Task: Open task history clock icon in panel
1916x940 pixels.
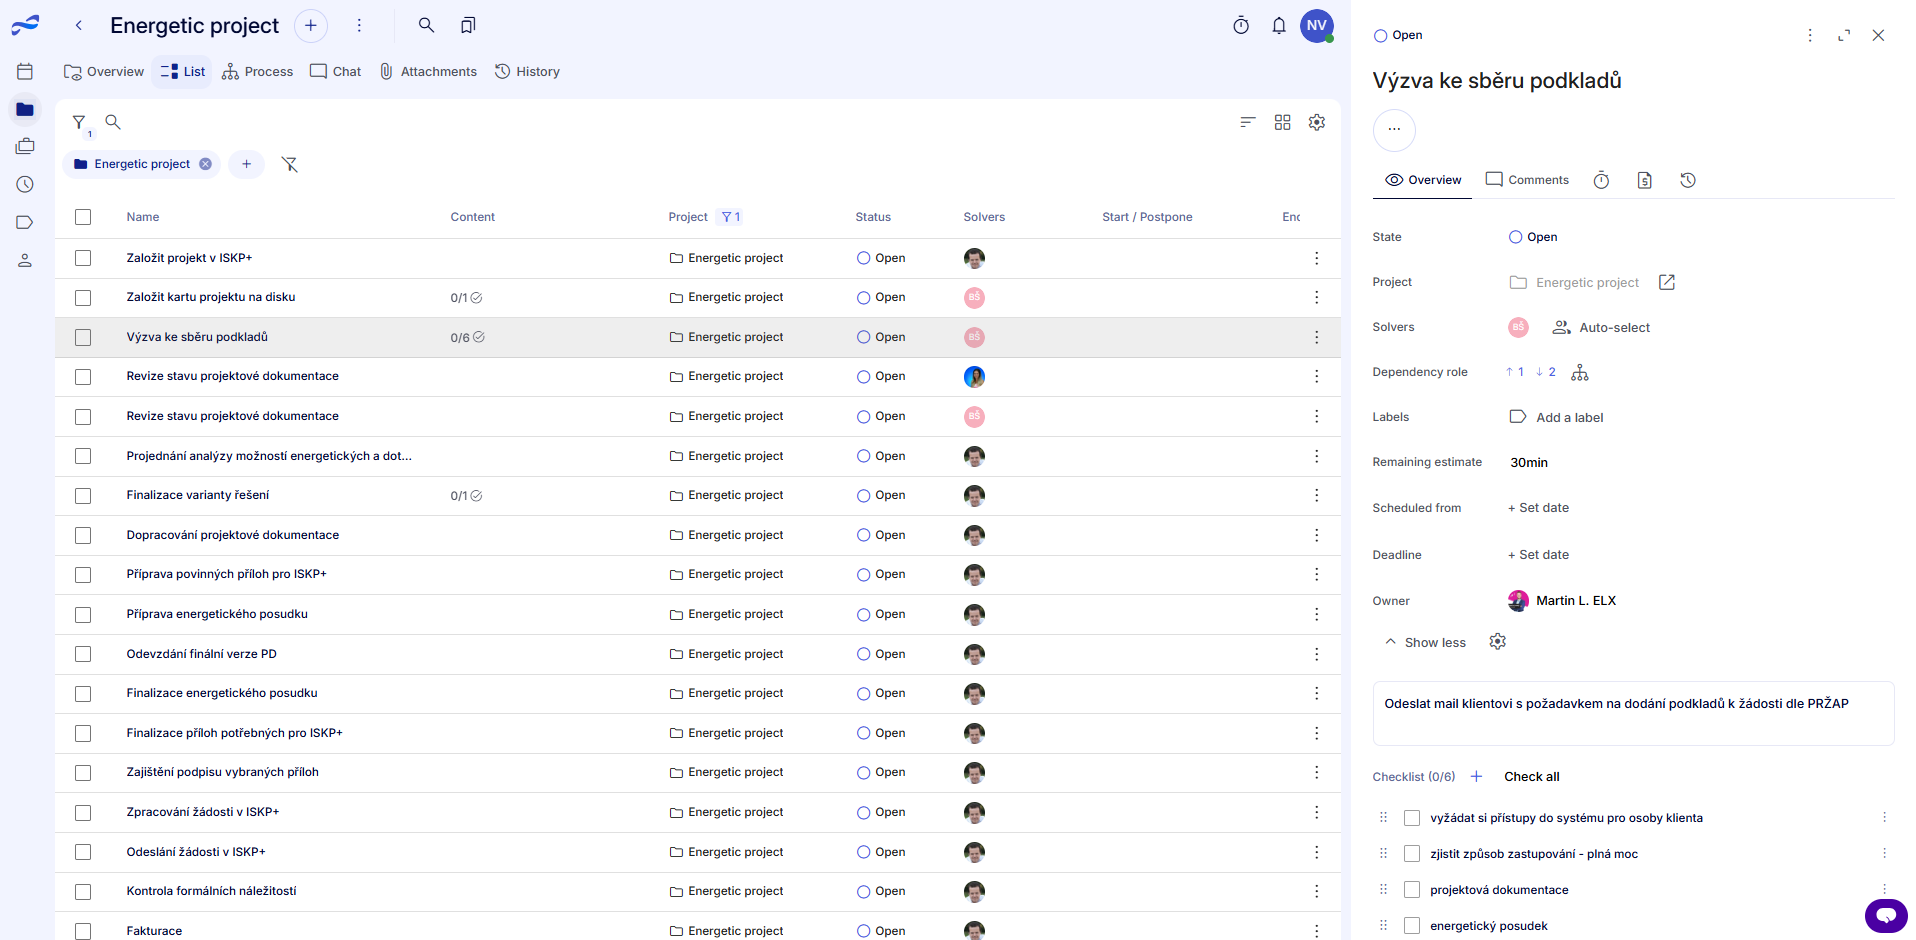Action: point(1687,180)
